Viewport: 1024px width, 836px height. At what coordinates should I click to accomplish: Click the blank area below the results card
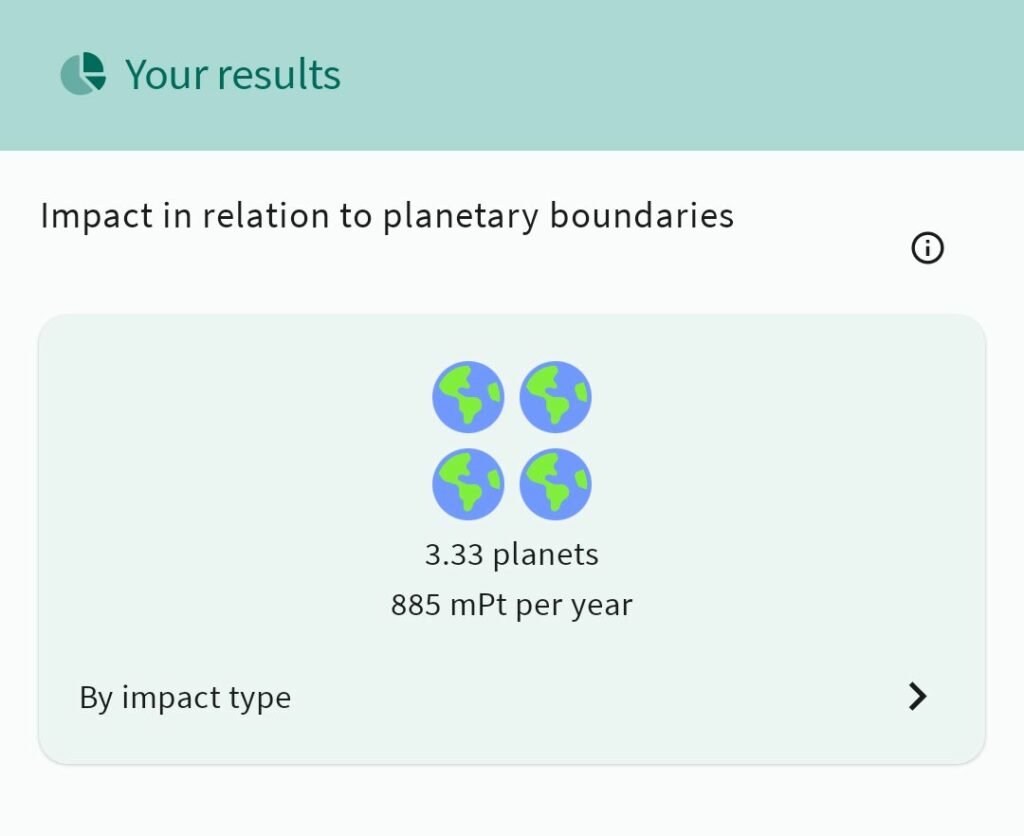(511, 802)
